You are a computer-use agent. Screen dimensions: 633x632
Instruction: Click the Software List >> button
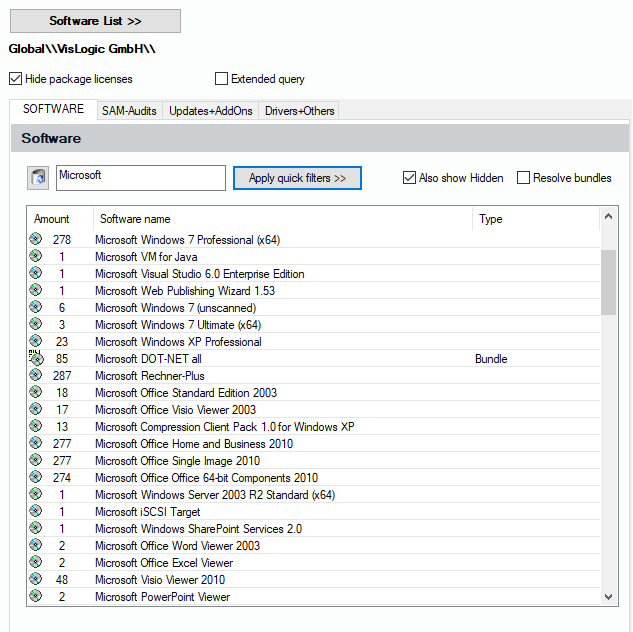tap(95, 21)
